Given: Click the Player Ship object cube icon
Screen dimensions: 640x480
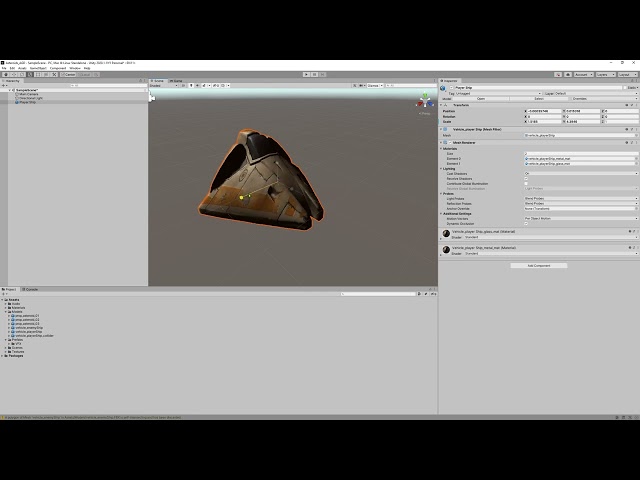Looking at the screenshot, I should tap(443, 88).
